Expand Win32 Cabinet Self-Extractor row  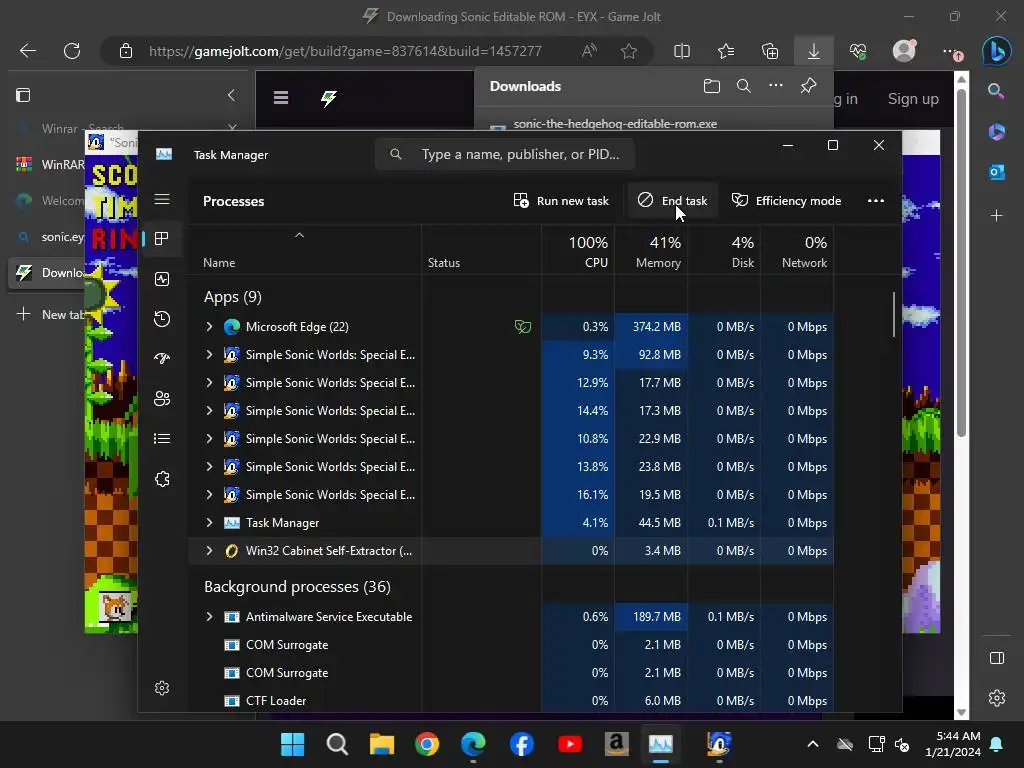209,551
